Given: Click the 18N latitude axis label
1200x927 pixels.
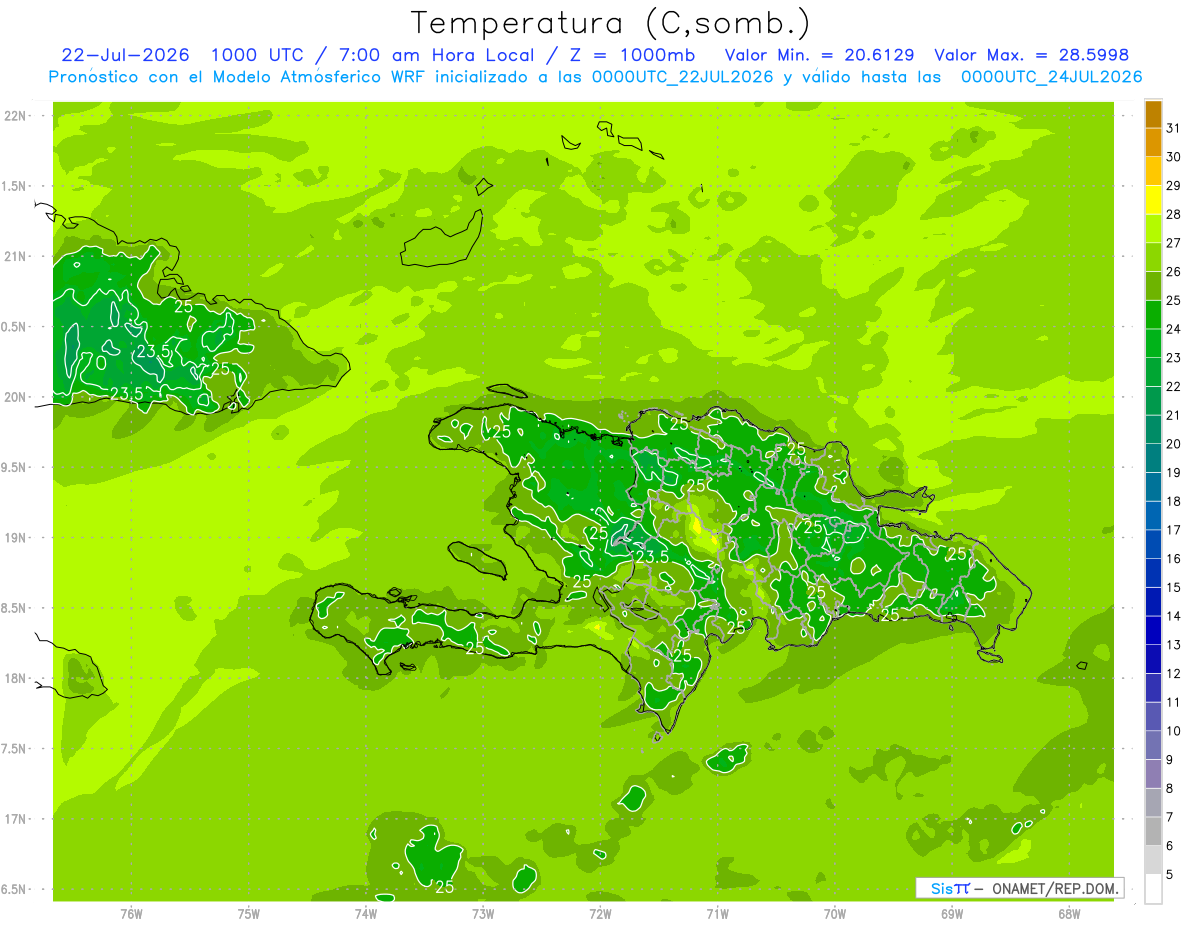Looking at the screenshot, I should pyautogui.click(x=15, y=678).
